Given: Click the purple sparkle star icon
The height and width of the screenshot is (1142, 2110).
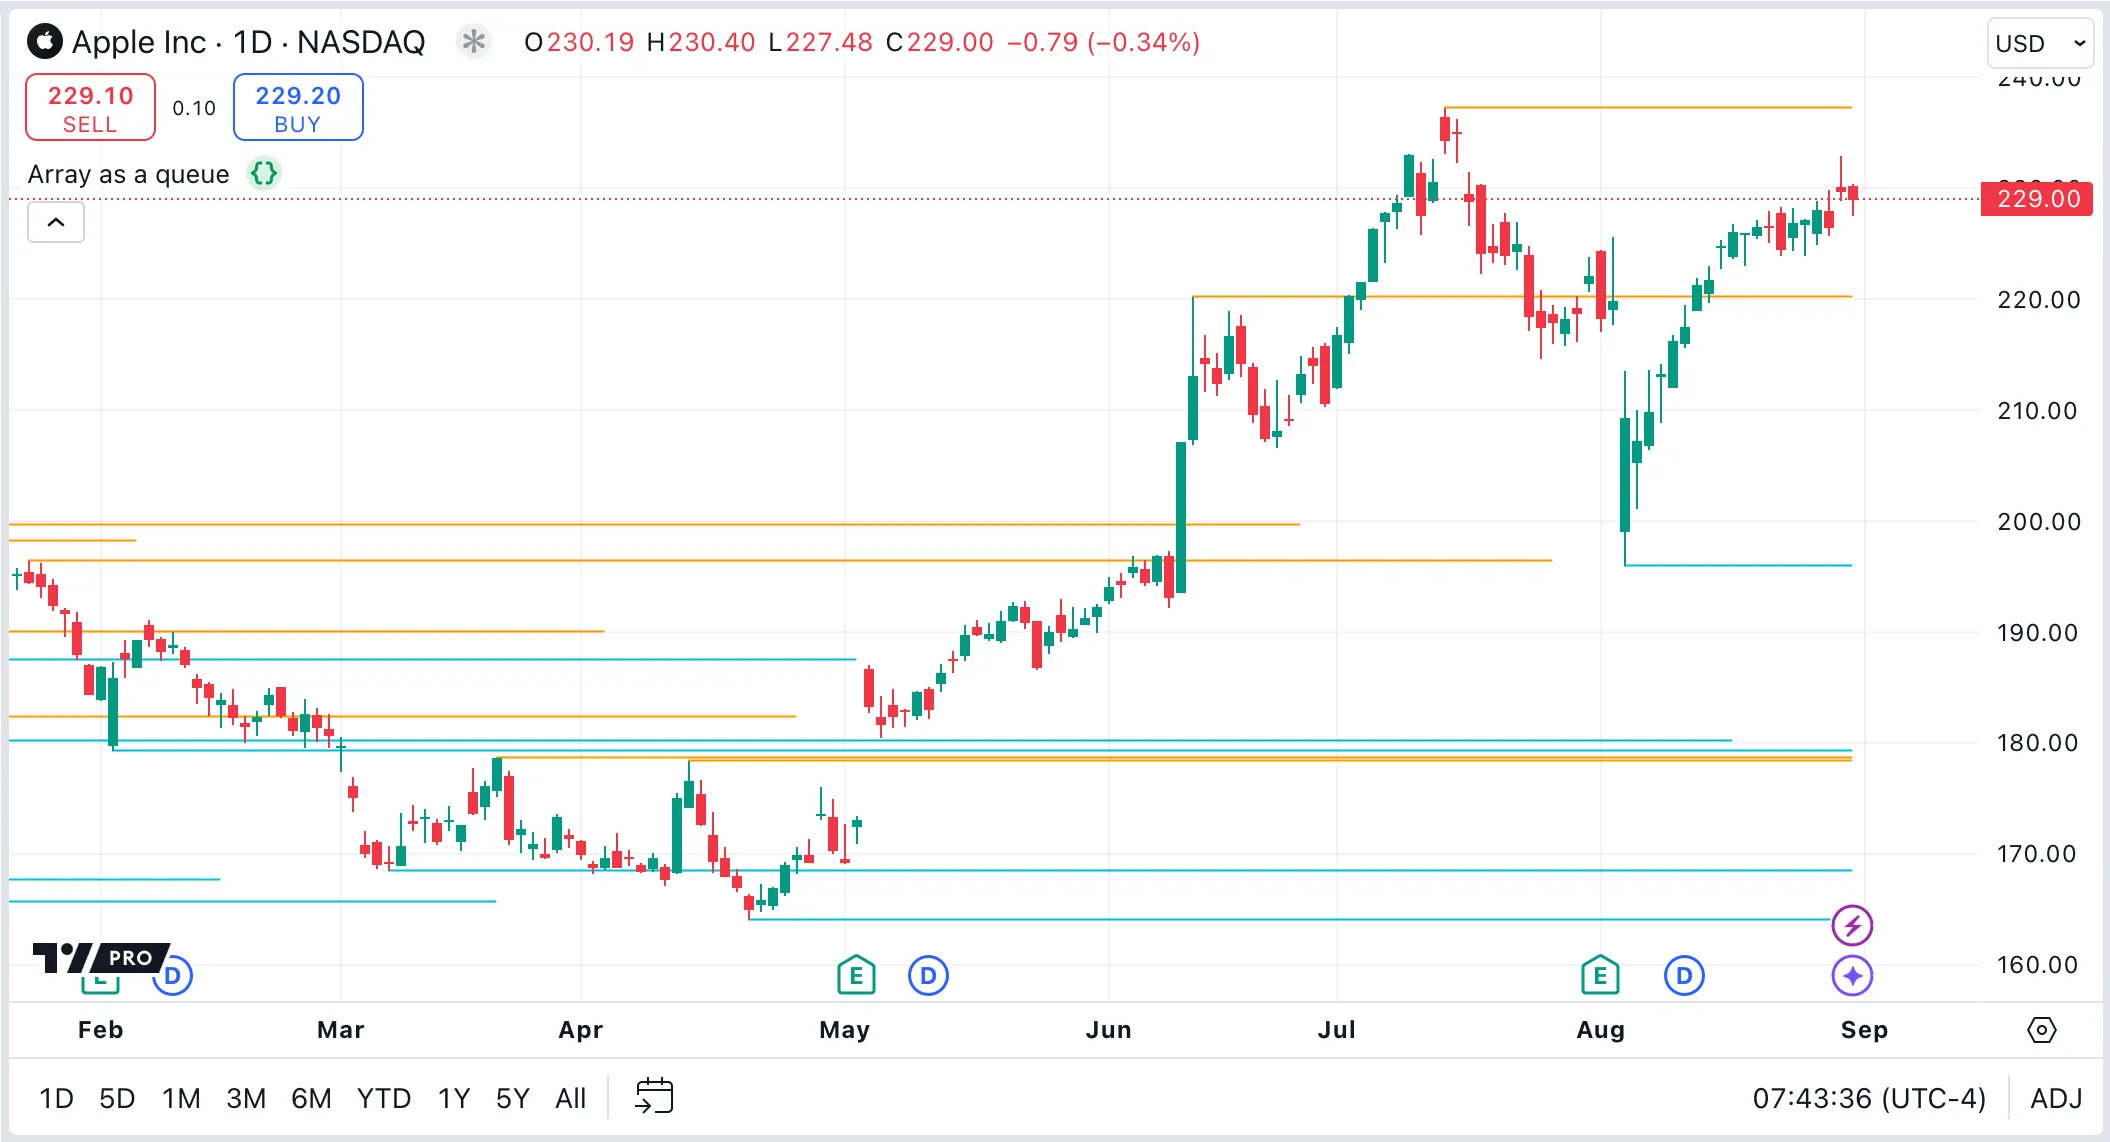Looking at the screenshot, I should point(1852,975).
